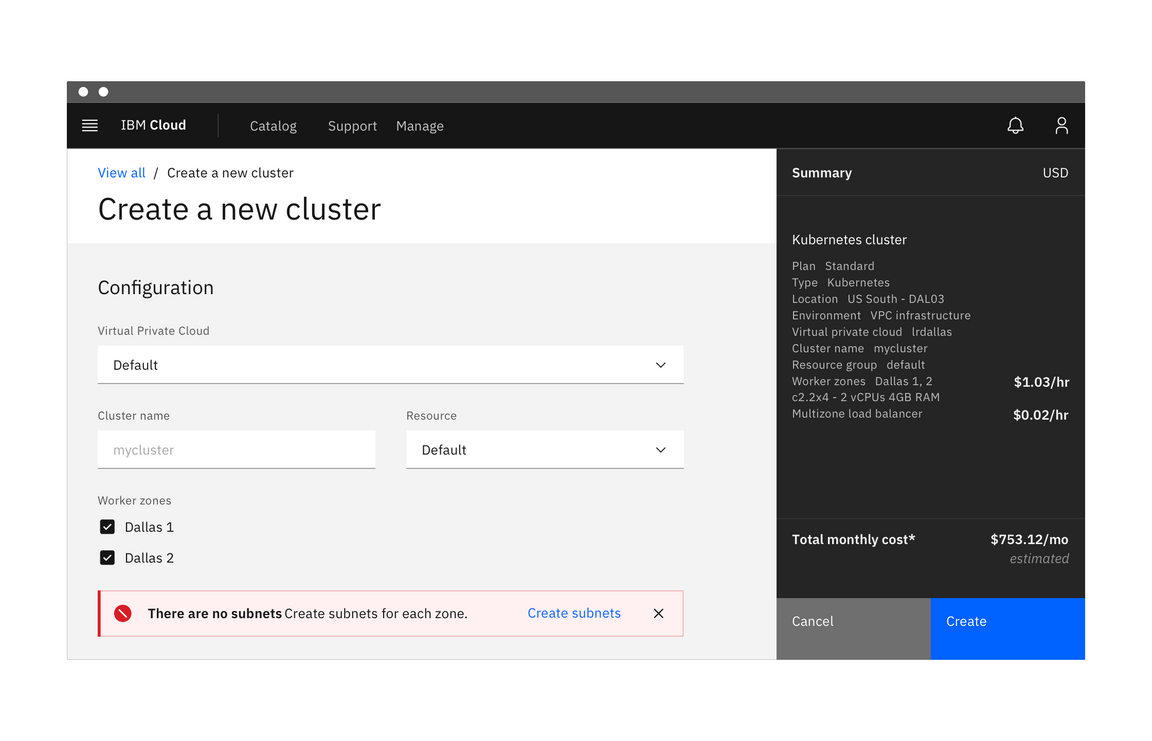Open the navigation hamburger menu
The image size is (1152, 741).
[89, 125]
